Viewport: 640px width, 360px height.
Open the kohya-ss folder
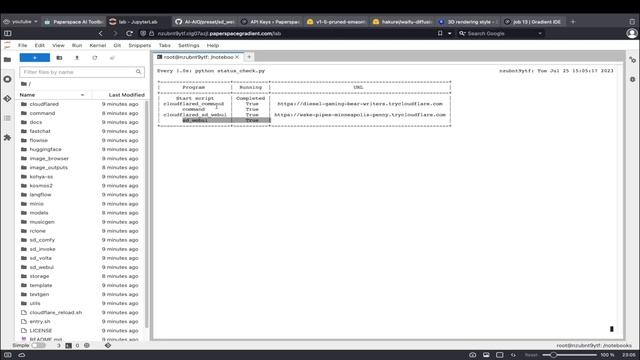[41, 176]
